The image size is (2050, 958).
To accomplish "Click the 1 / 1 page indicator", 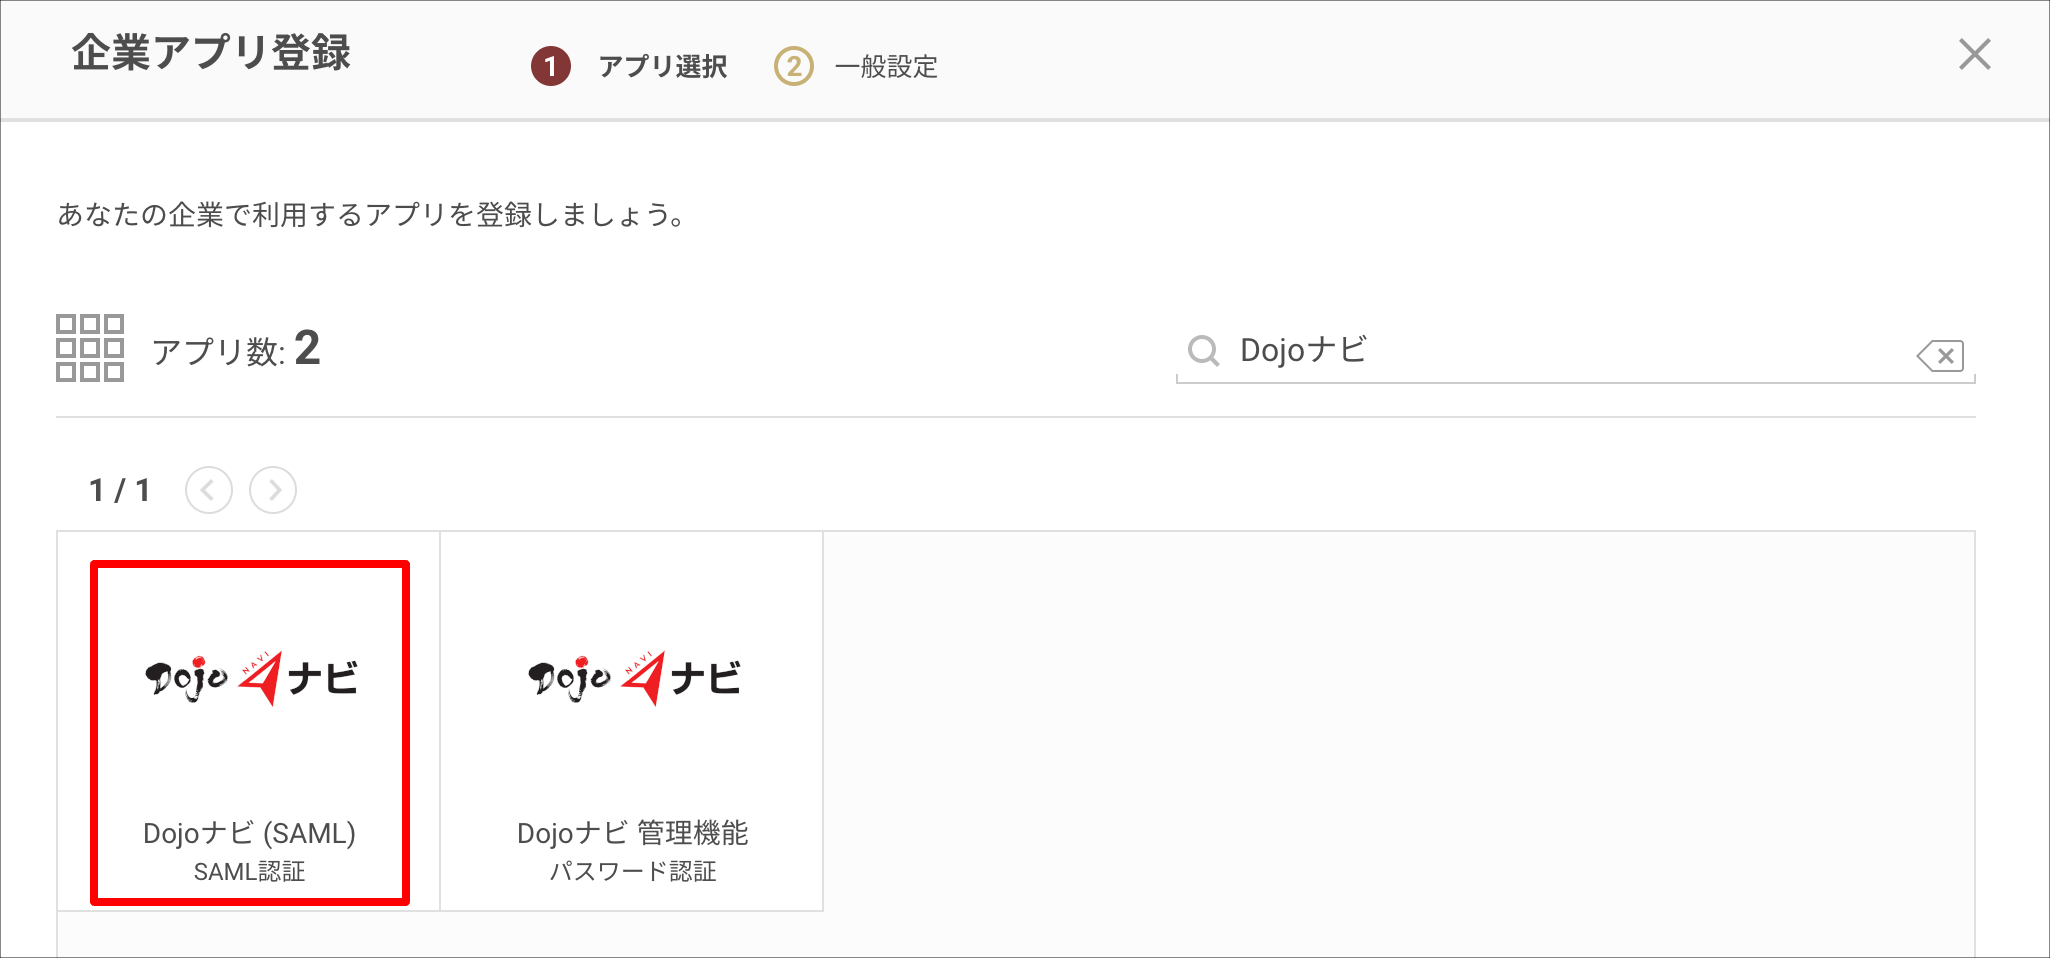I will 119,490.
